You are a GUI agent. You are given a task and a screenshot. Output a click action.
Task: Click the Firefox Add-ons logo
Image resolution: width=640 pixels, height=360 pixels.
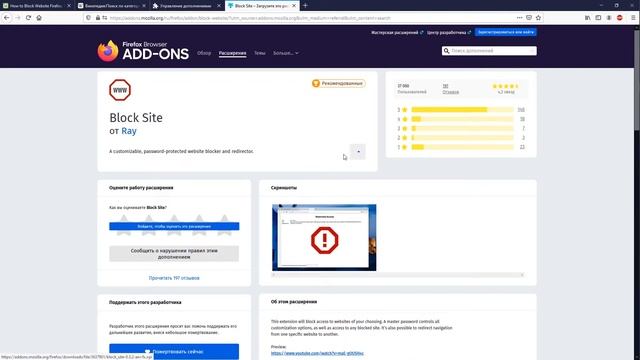click(143, 51)
